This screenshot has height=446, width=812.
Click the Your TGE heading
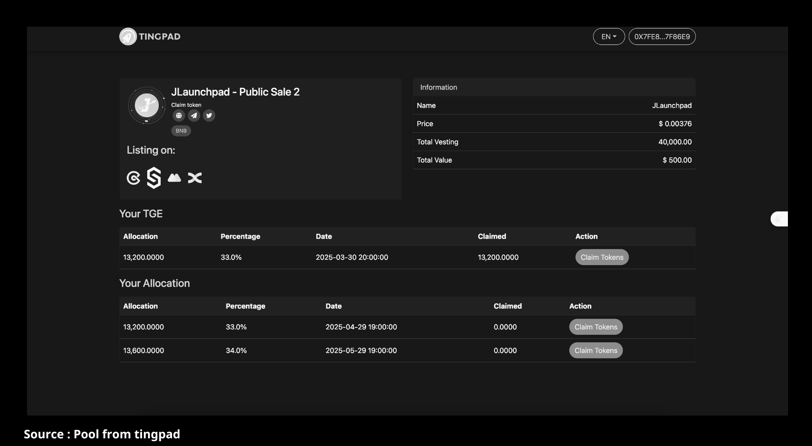click(x=141, y=214)
